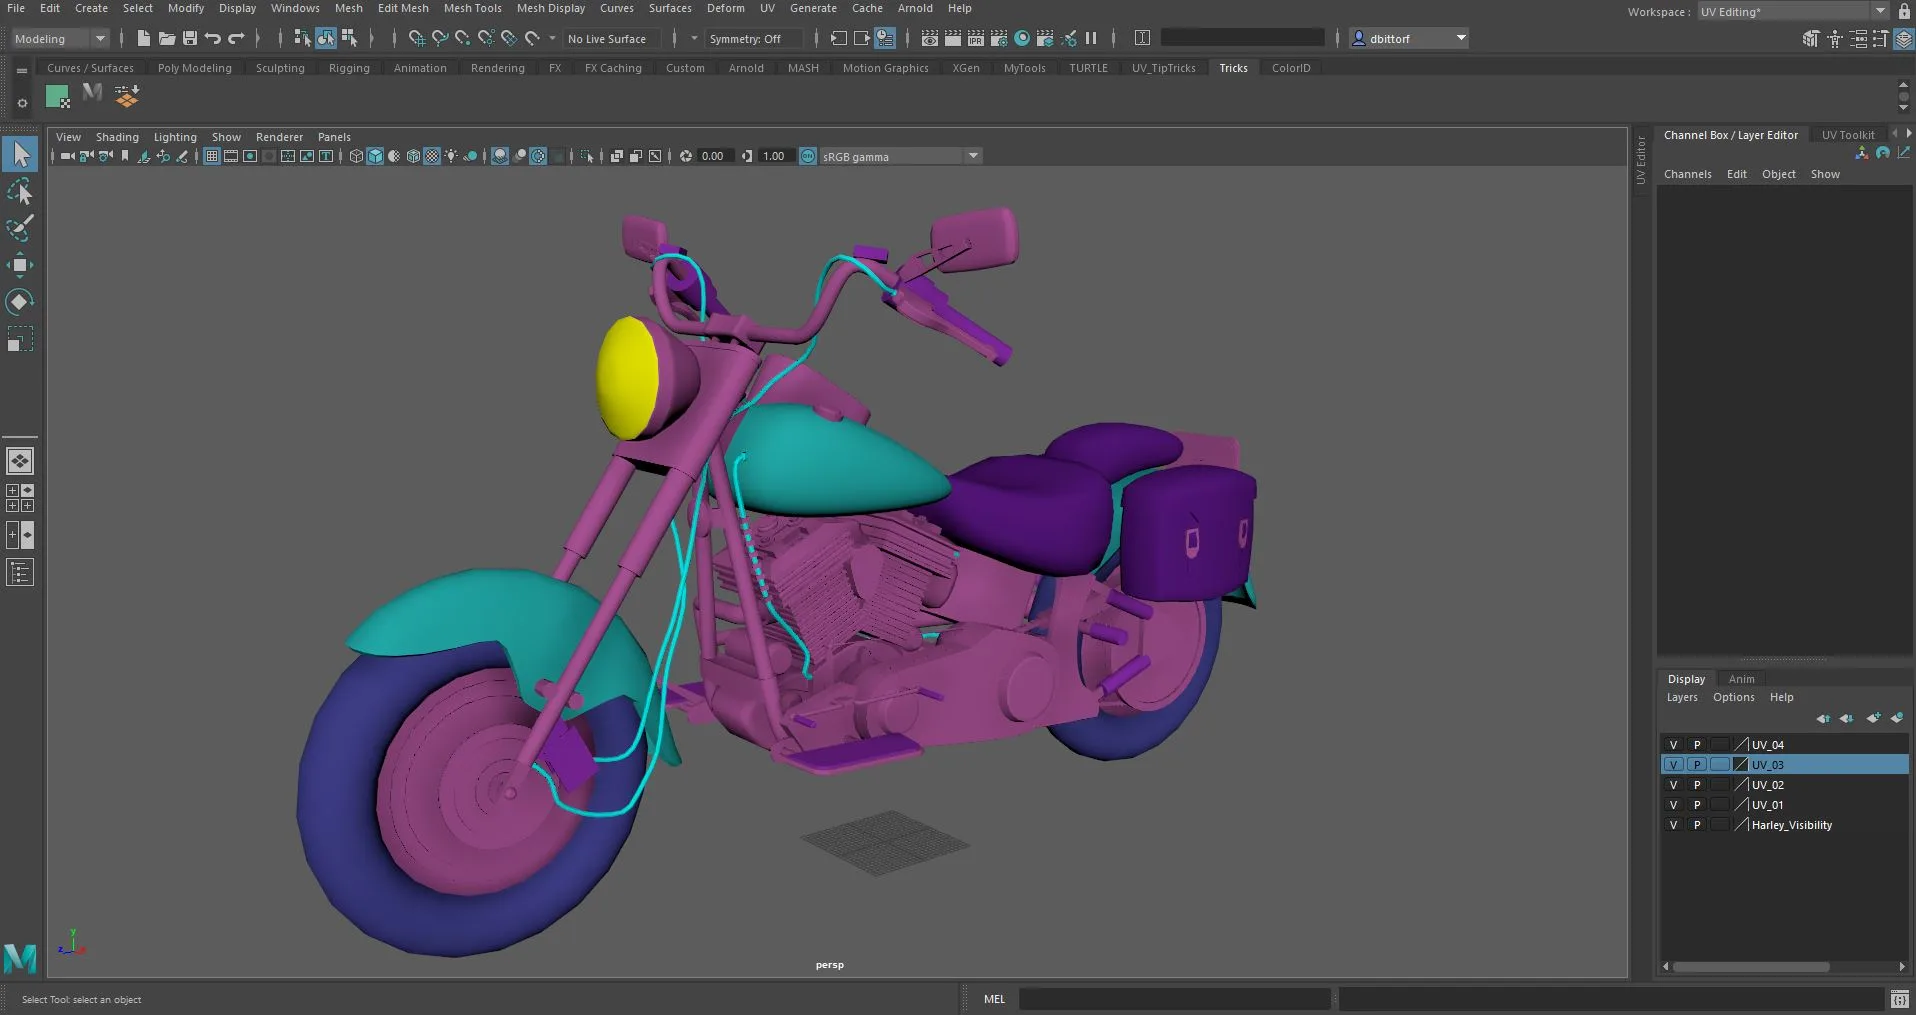
Task: Enable textured display in viewport toolbar
Action: tap(432, 156)
